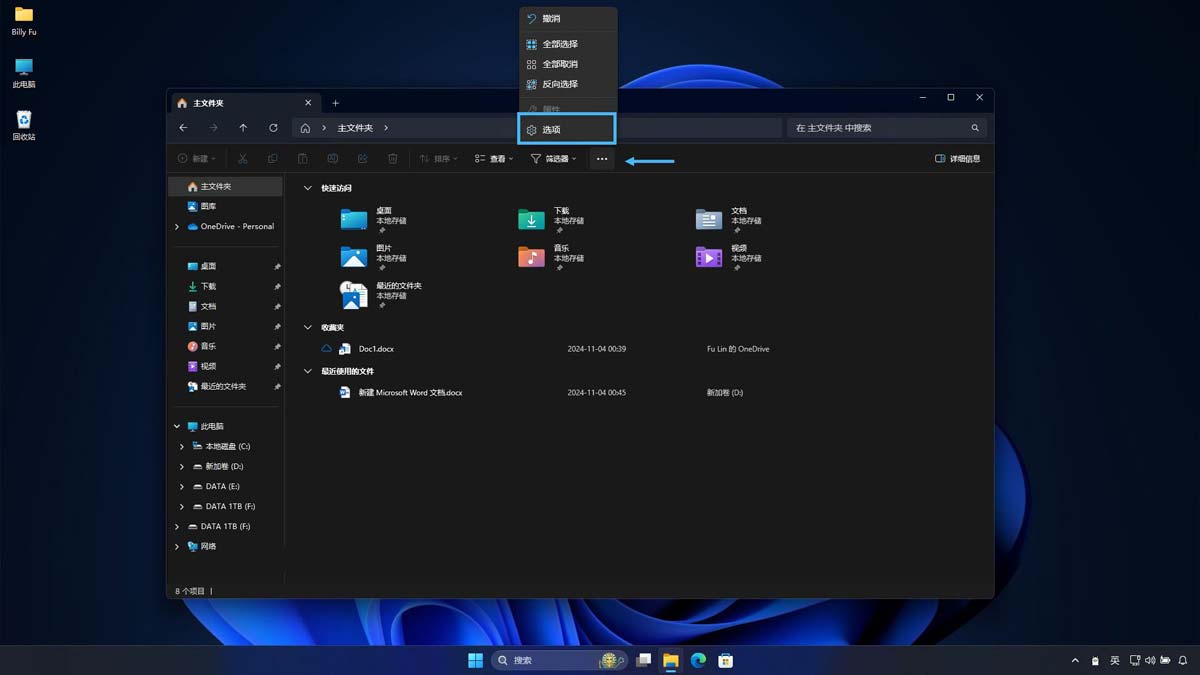The width and height of the screenshot is (1200, 675).
Task: Toggle the pin for 下载 in sidebar
Action: point(277,286)
